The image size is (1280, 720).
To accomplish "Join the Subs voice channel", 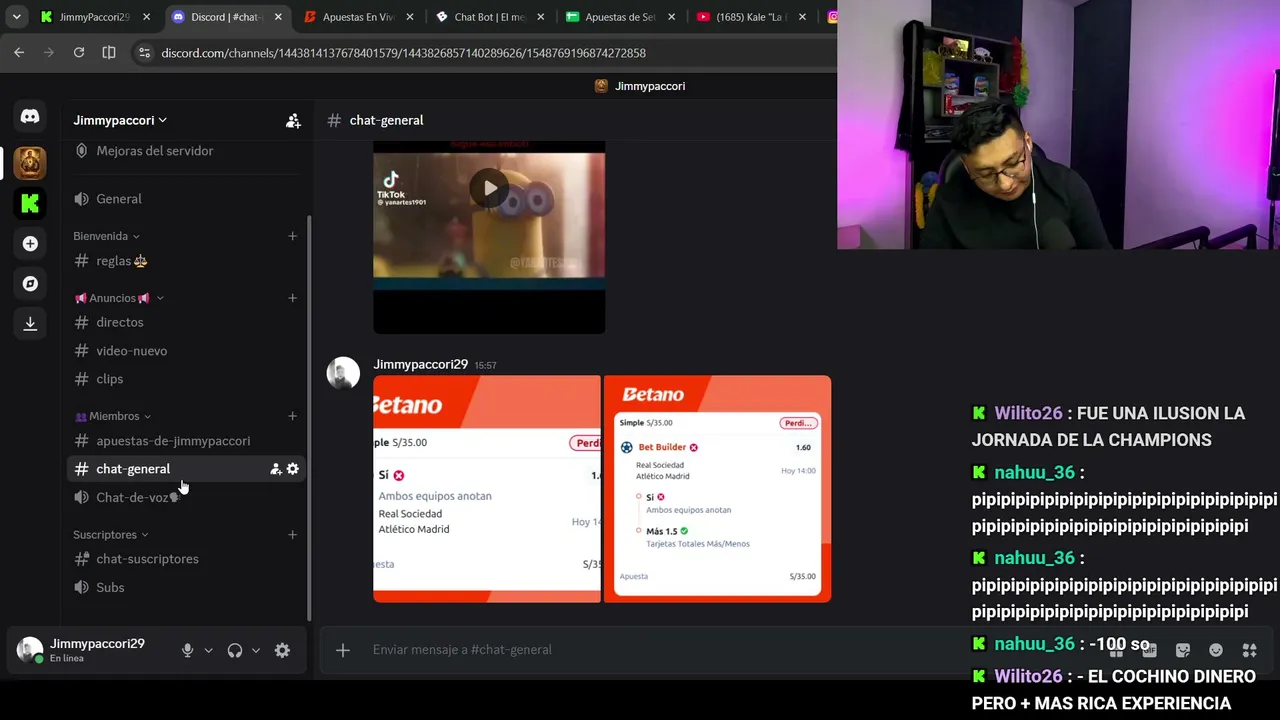I will click(x=186, y=588).
